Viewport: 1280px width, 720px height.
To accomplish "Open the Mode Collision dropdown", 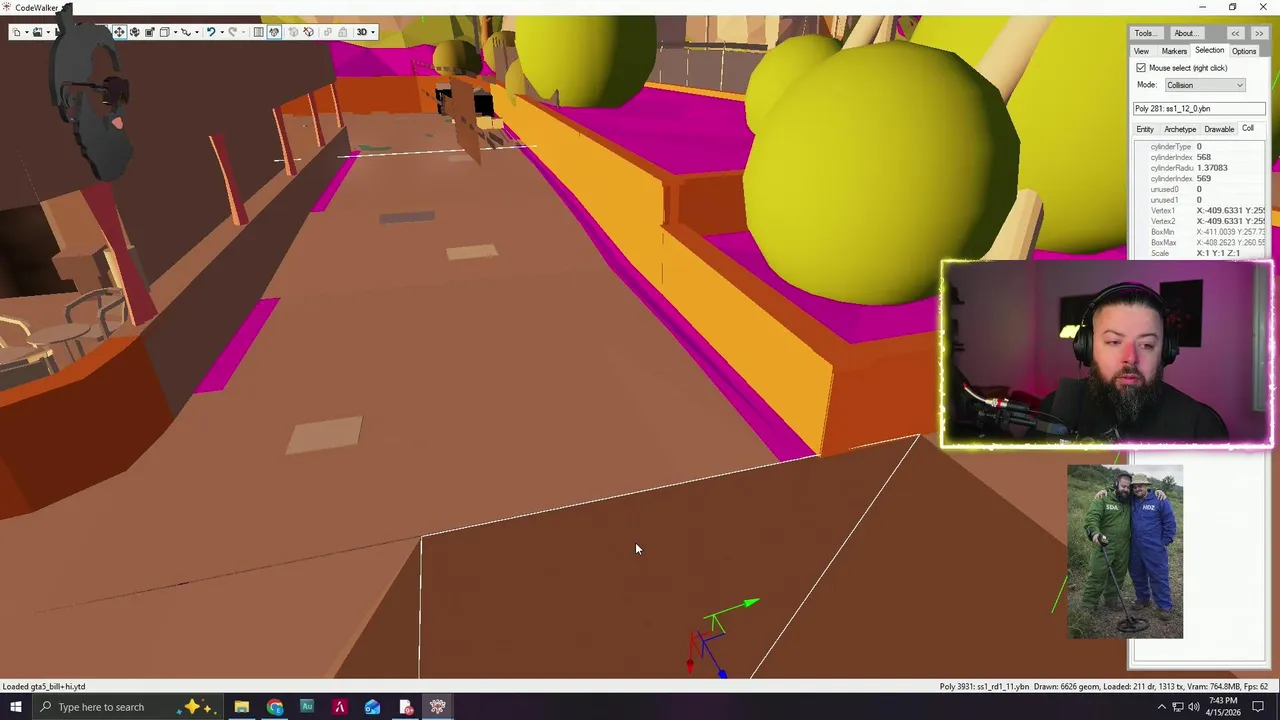I will (1205, 85).
